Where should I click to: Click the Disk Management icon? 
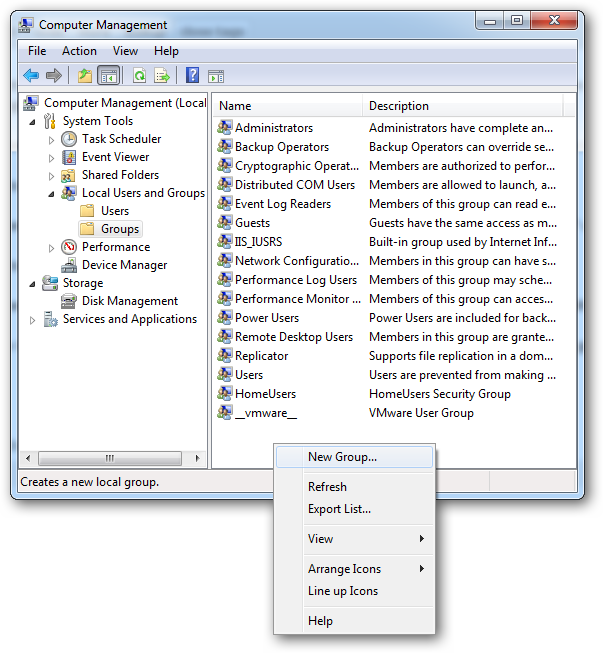coord(69,301)
